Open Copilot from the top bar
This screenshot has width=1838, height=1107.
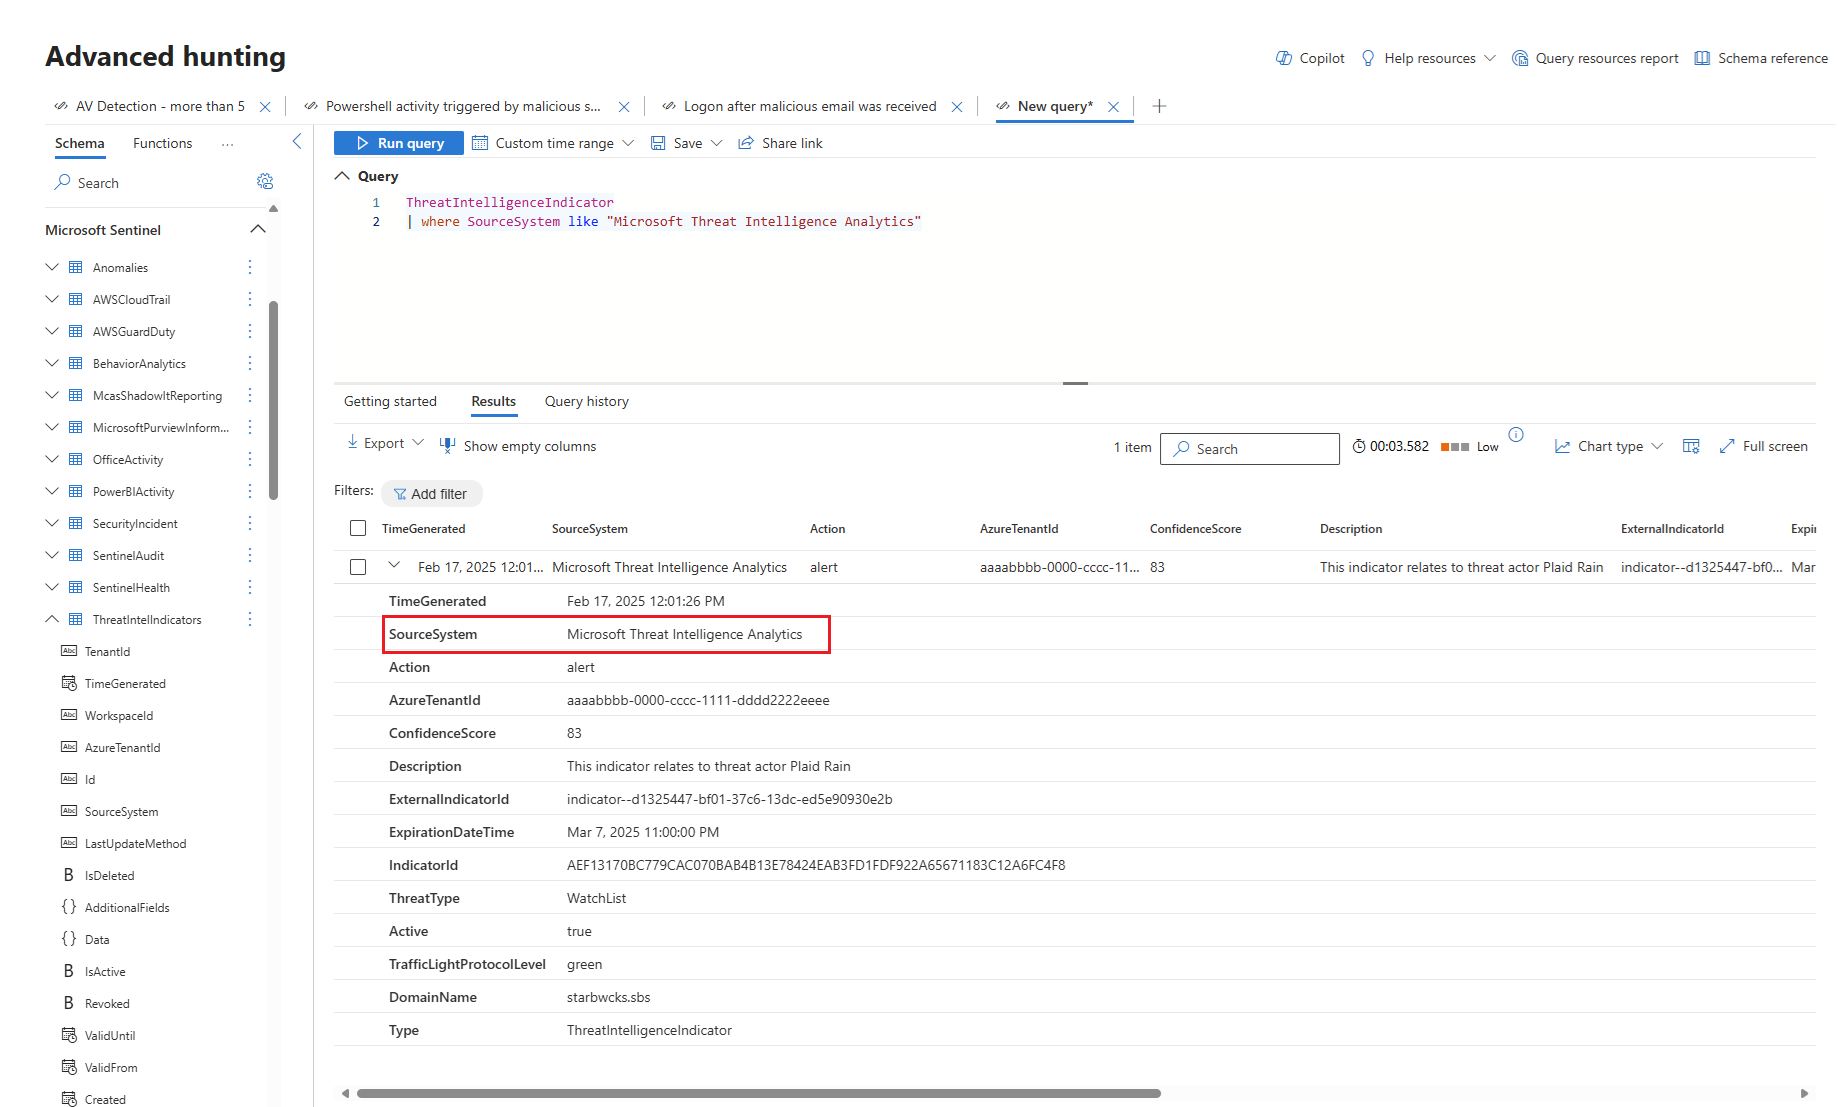(1310, 58)
